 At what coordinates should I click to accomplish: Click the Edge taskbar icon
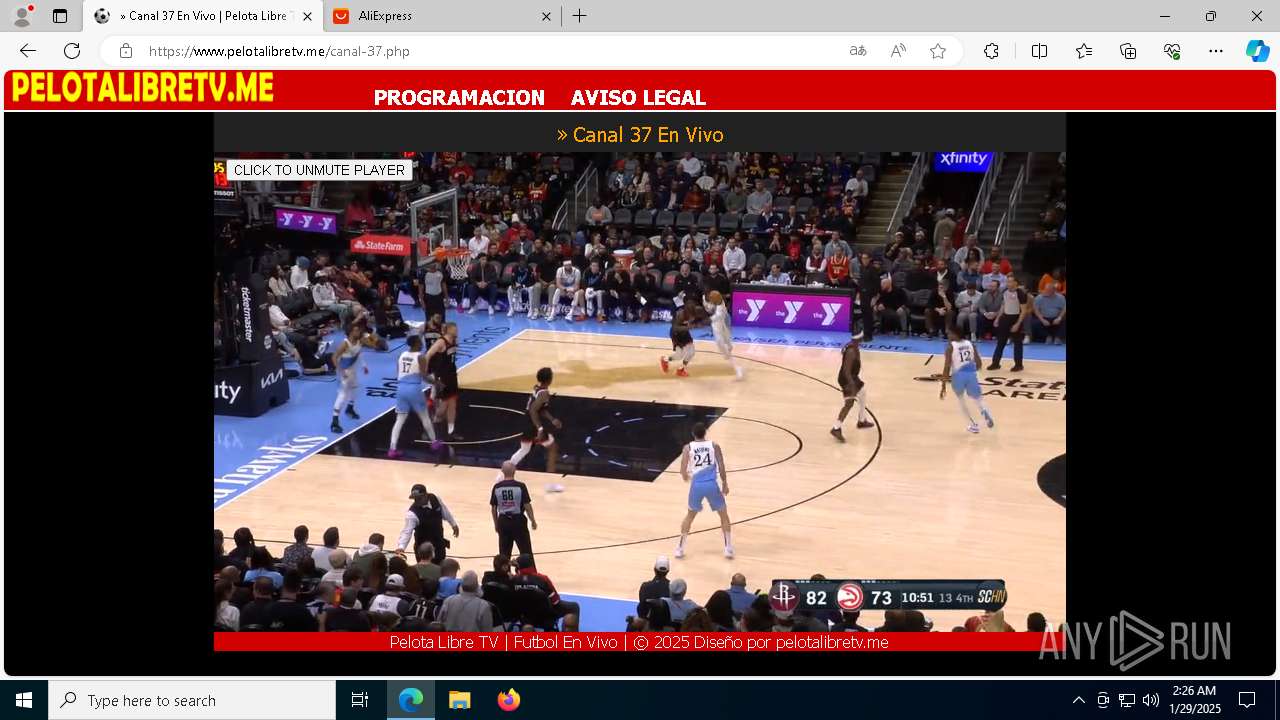click(x=411, y=700)
